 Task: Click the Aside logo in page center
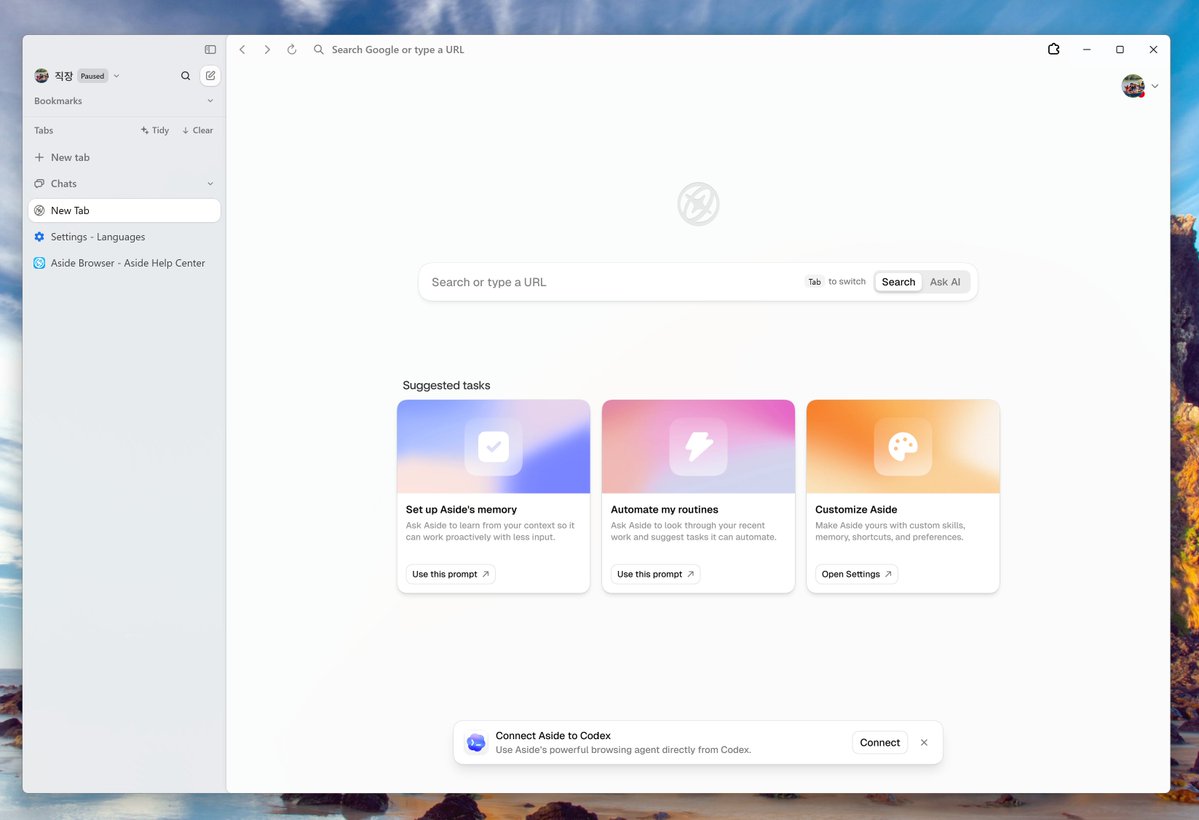pos(698,203)
